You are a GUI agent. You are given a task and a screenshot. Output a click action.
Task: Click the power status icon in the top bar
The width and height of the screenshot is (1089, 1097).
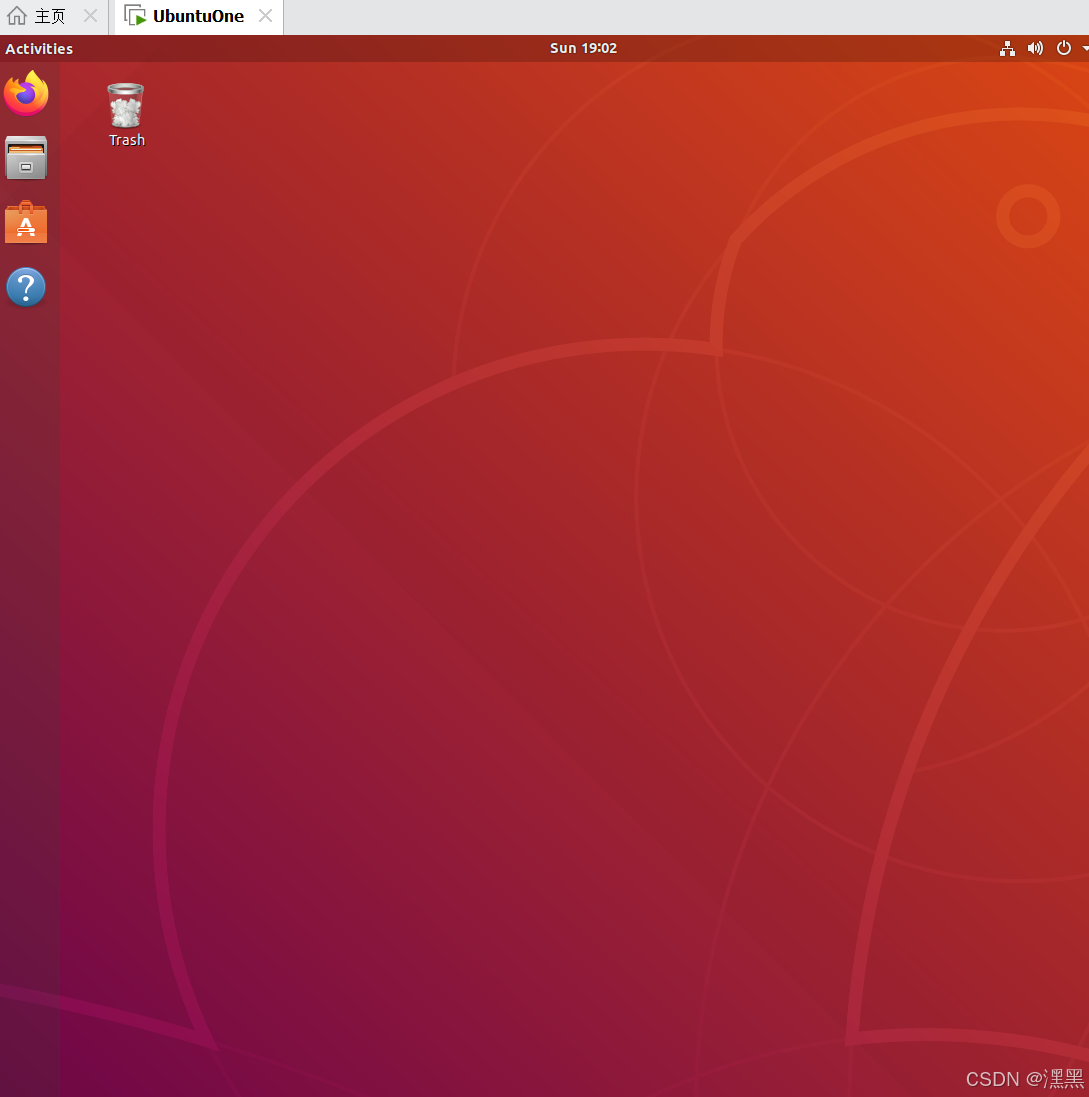coord(1063,47)
